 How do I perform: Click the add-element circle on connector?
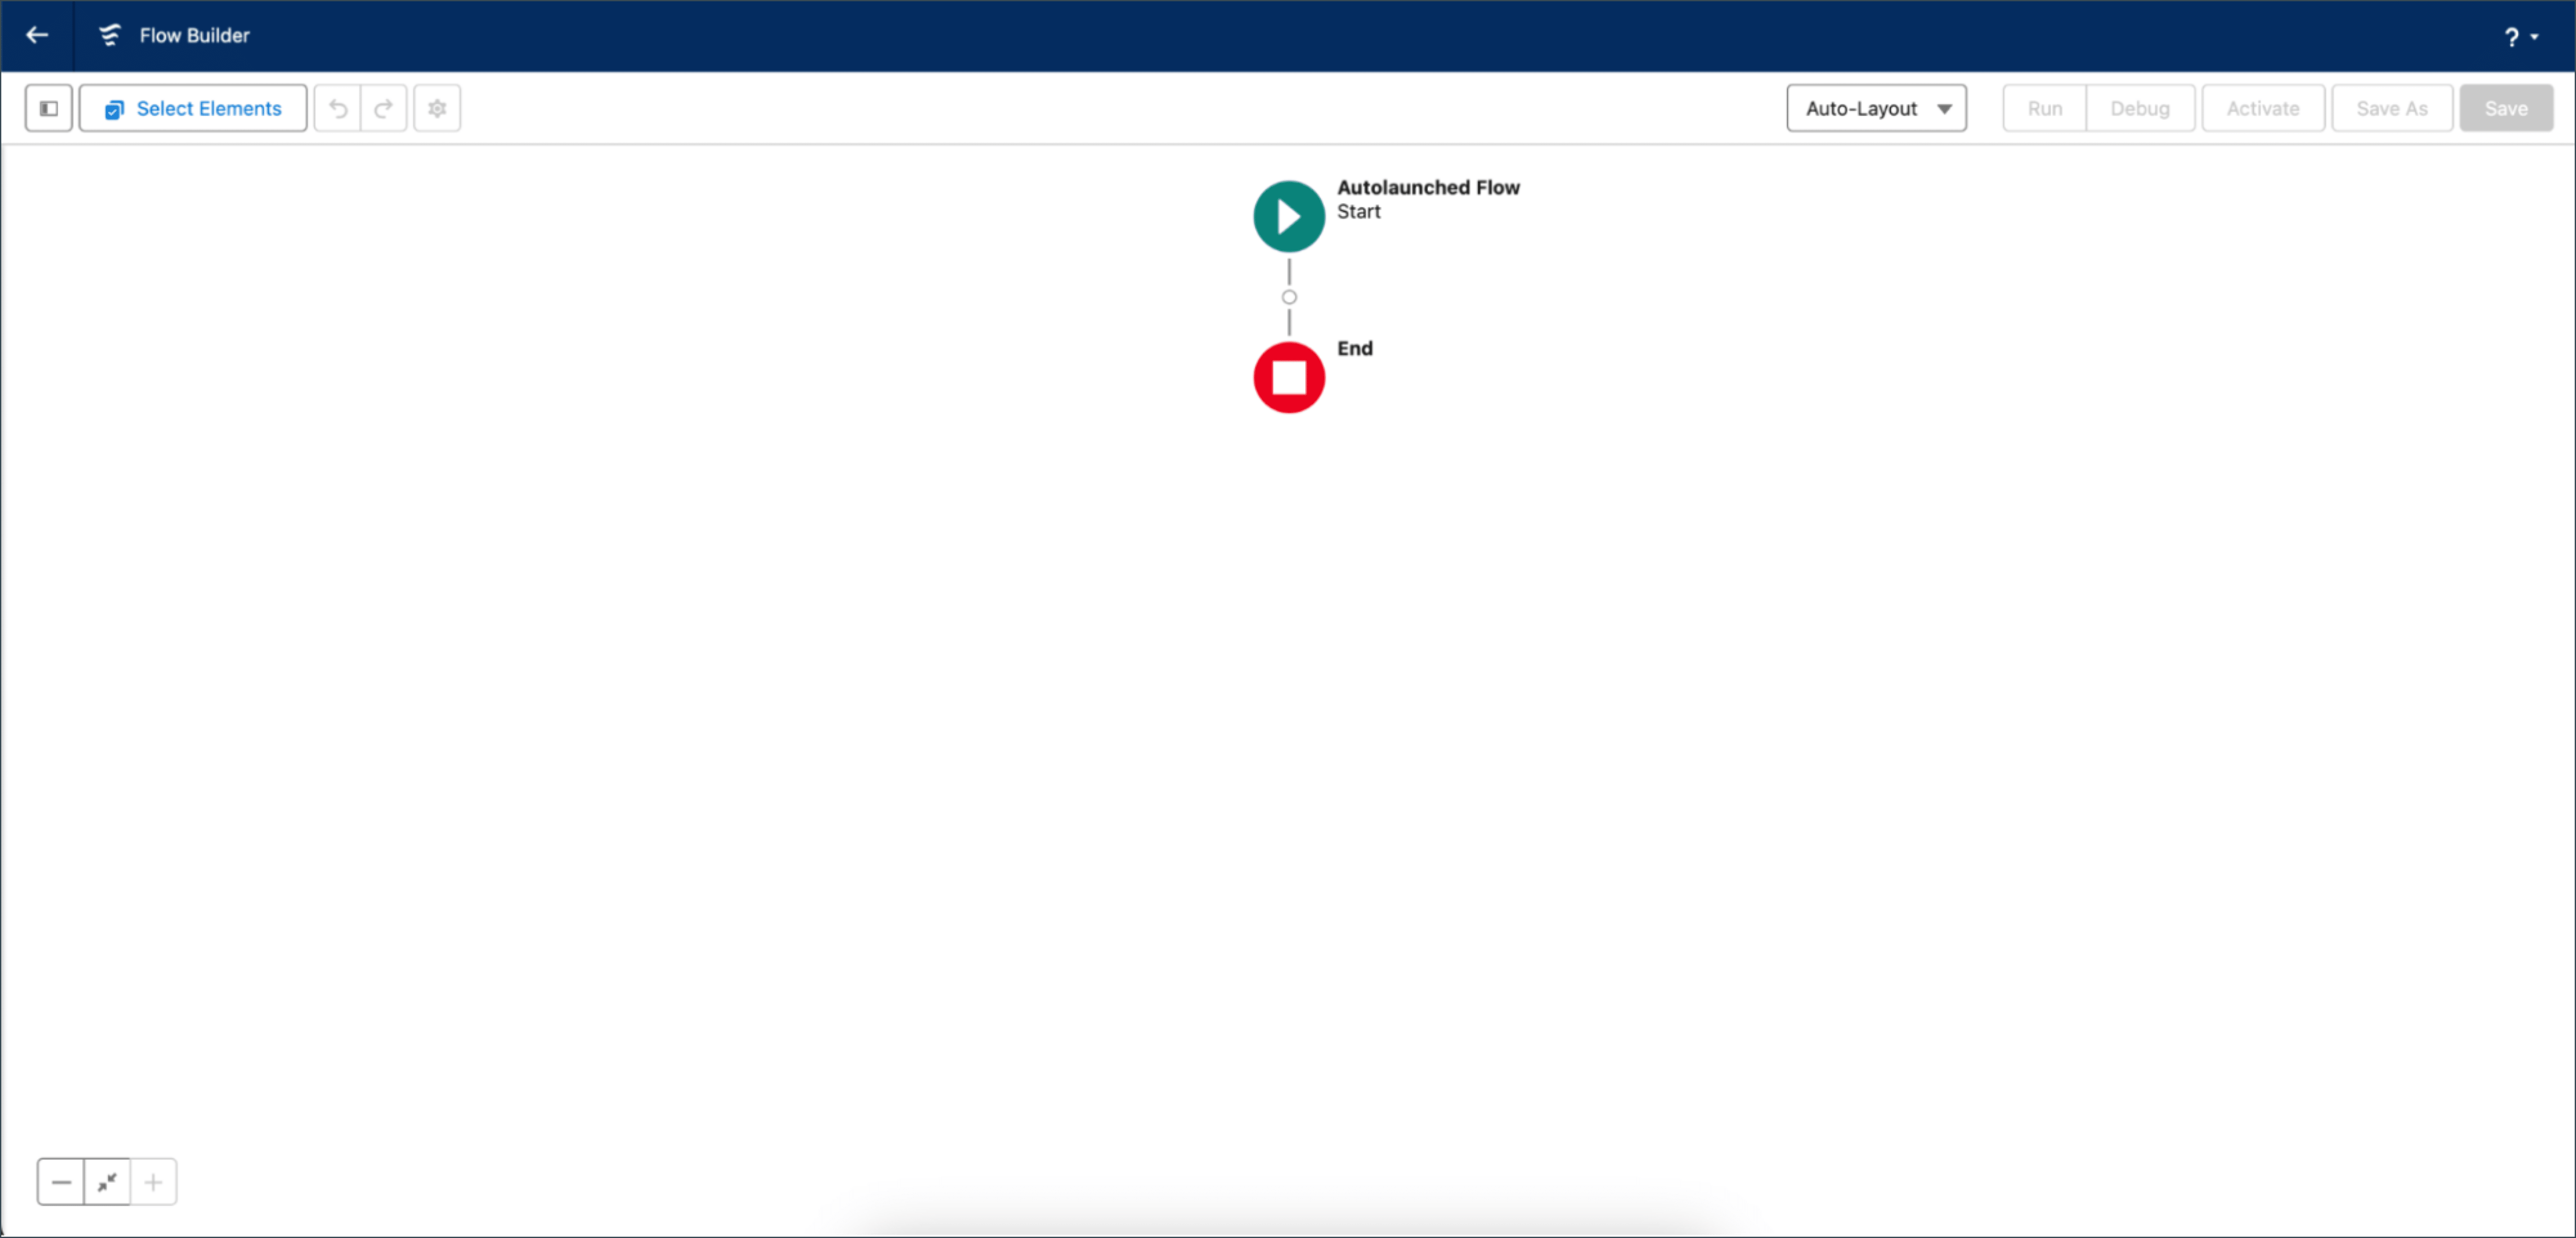click(x=1289, y=297)
